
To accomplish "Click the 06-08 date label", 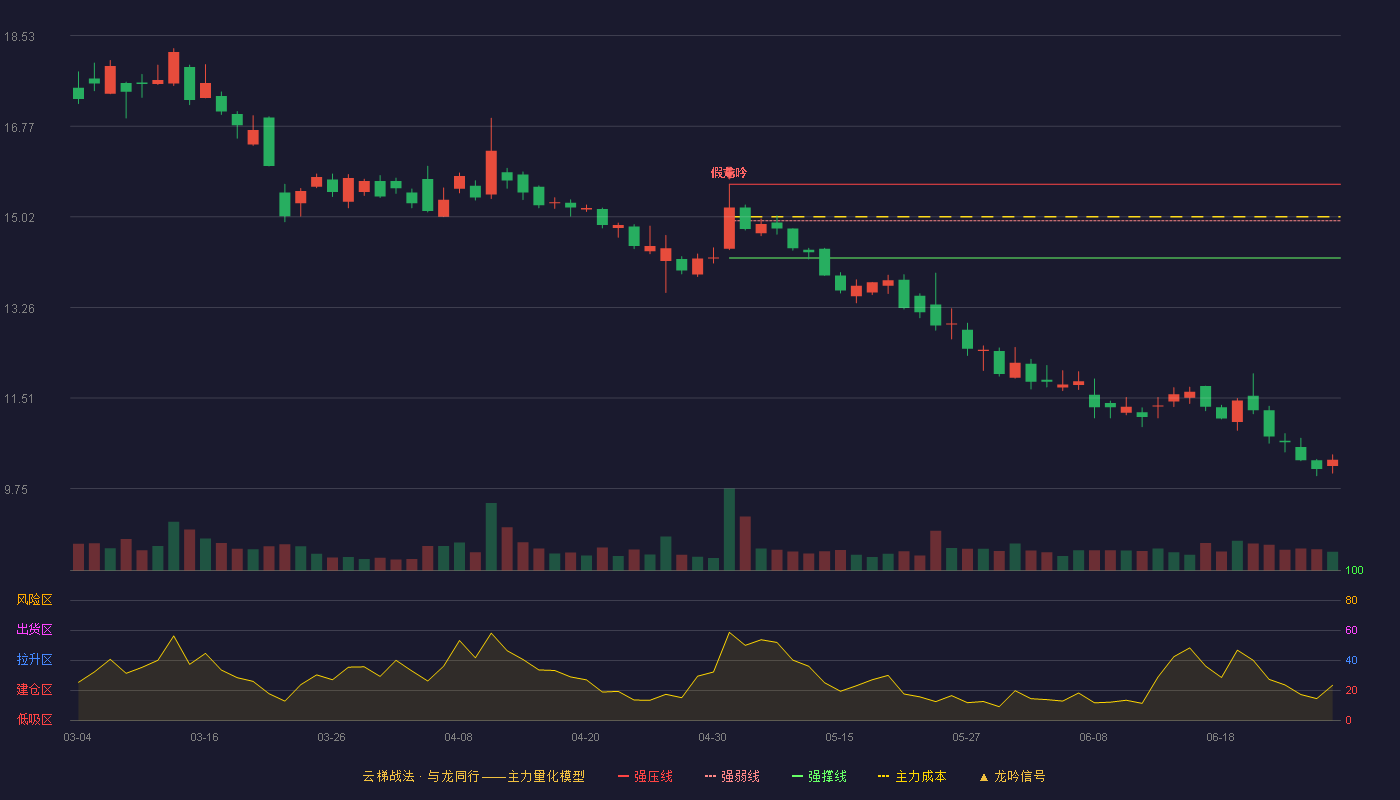I will pyautogui.click(x=1094, y=737).
